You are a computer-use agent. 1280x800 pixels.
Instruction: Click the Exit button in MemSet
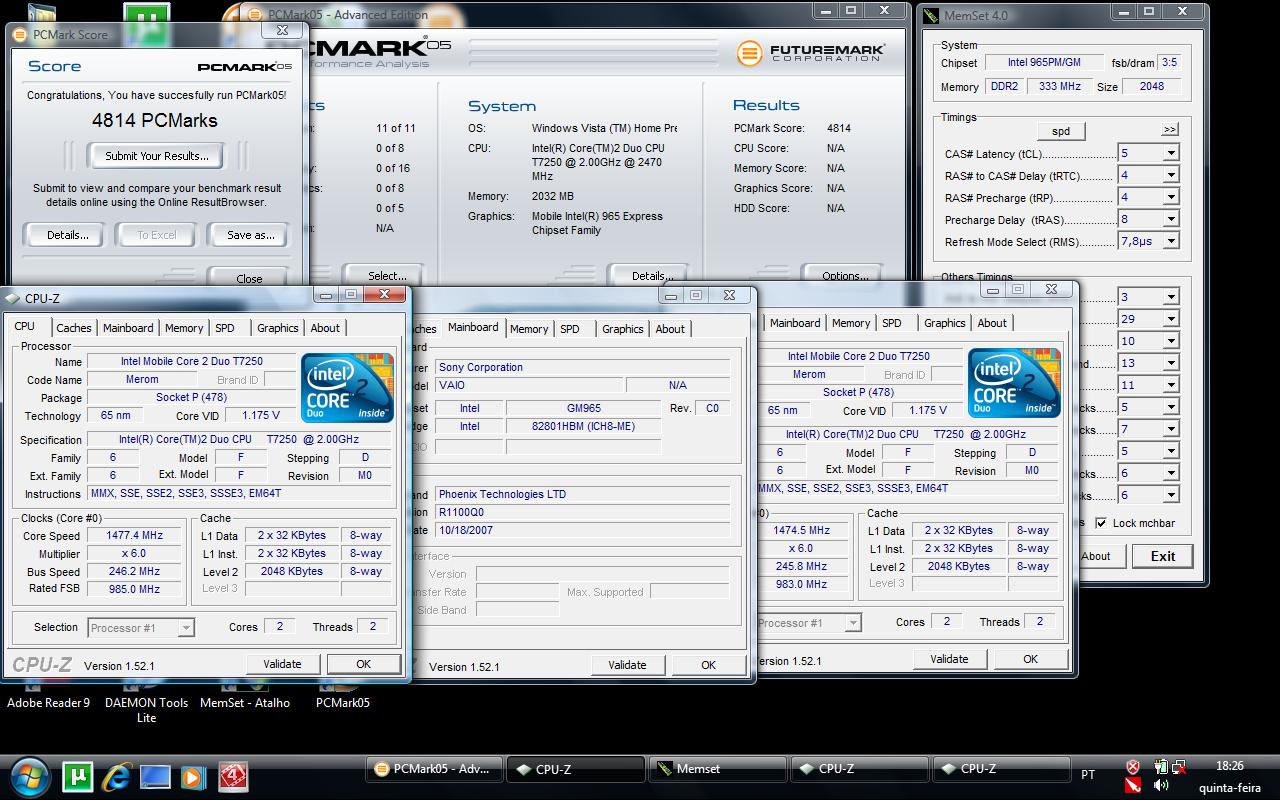[1163, 556]
